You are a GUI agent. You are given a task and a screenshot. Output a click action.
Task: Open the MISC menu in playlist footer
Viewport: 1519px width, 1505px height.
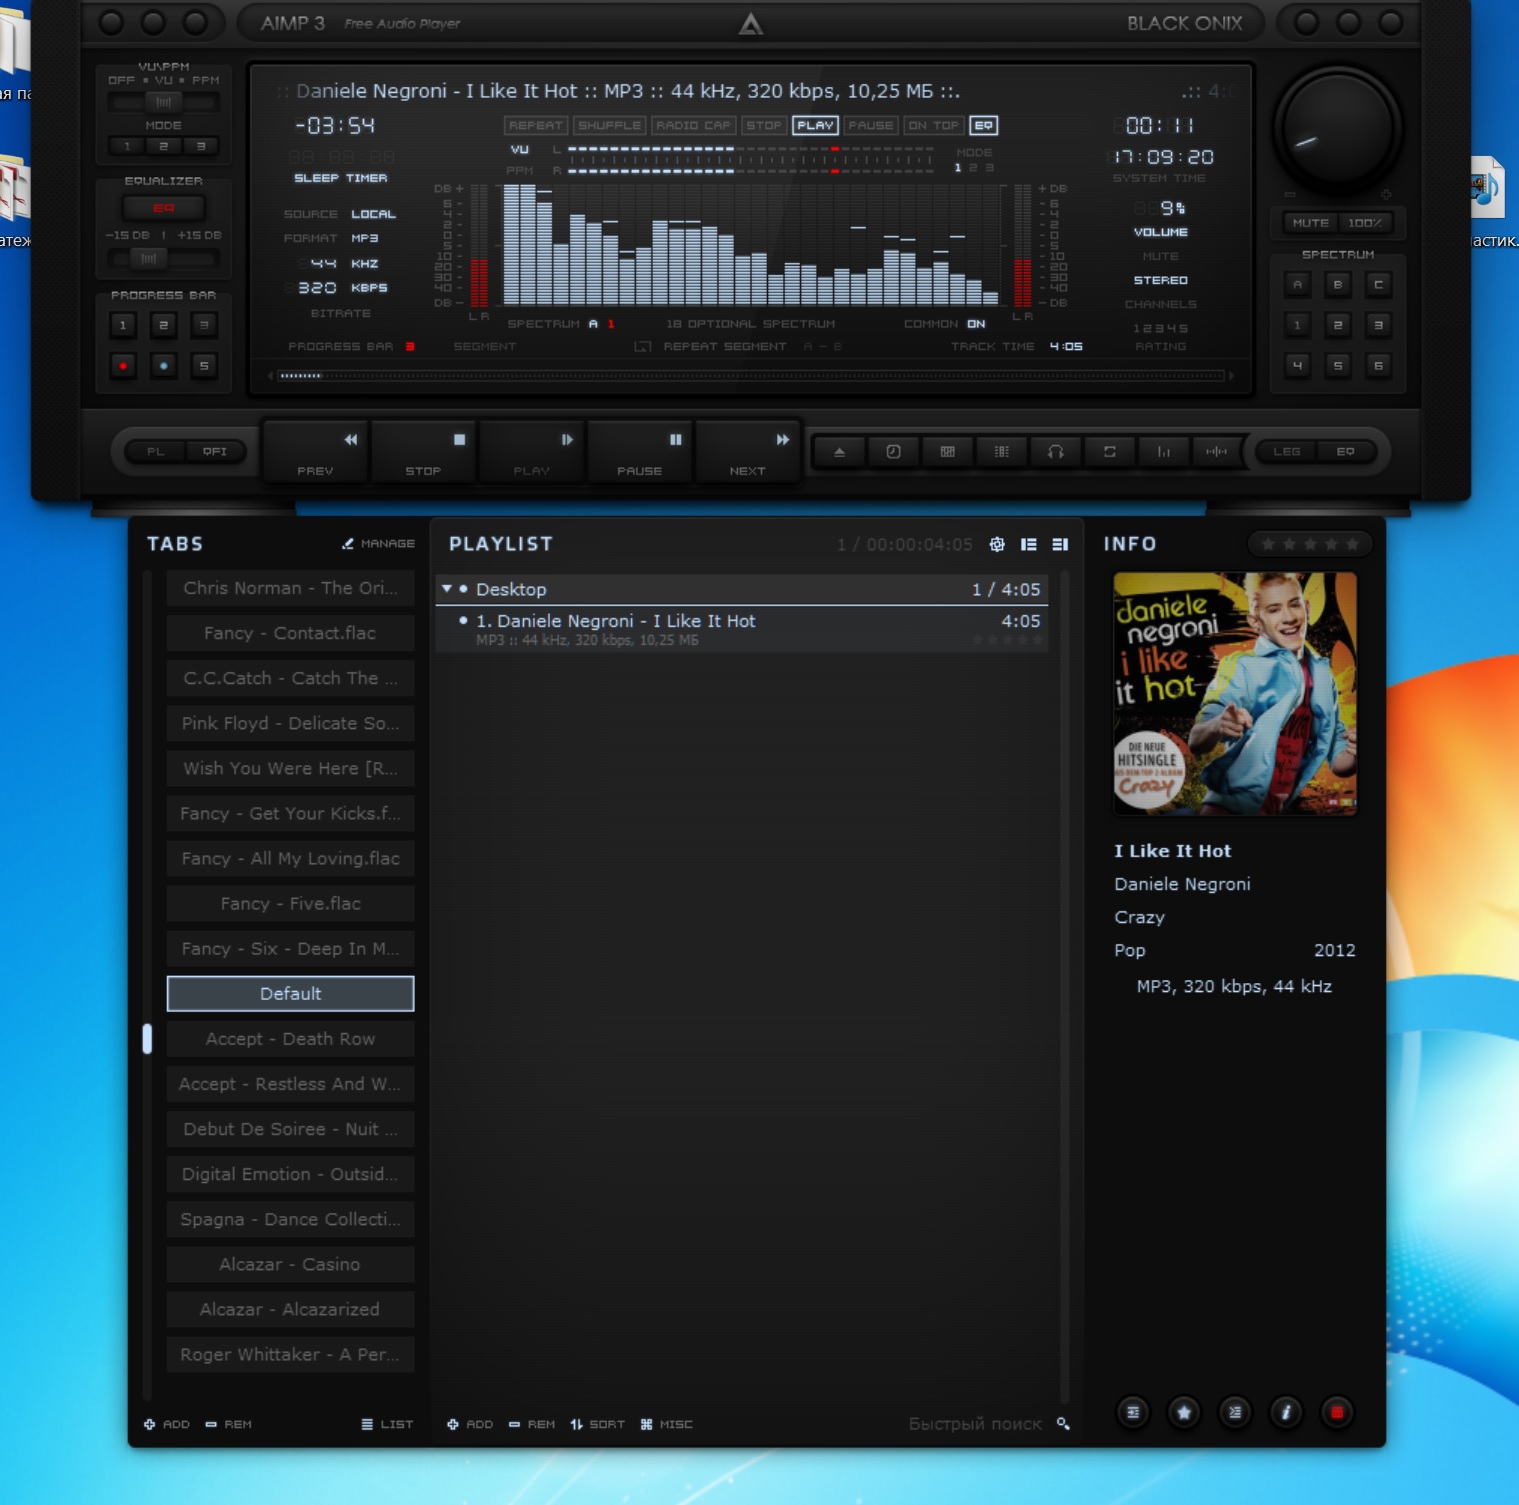(667, 1424)
